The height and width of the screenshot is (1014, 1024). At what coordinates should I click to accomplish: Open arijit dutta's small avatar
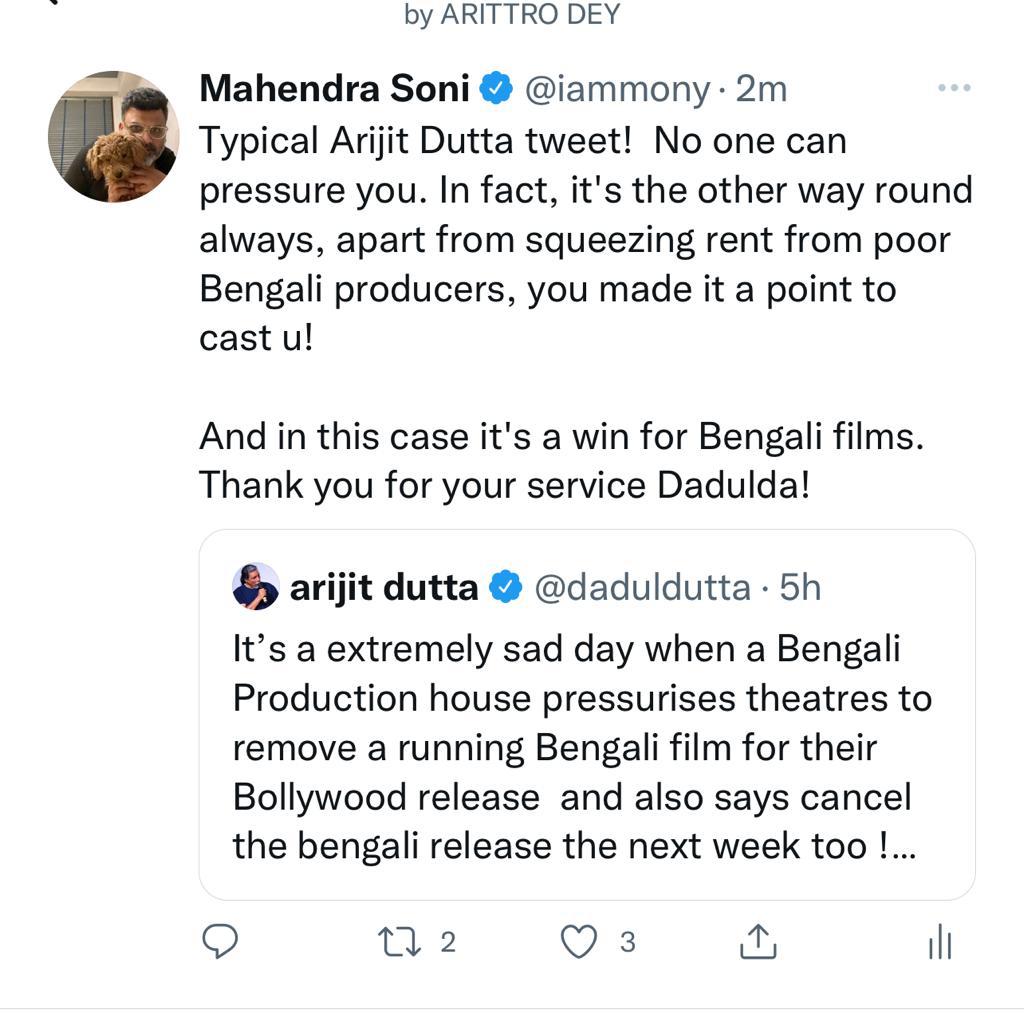point(256,586)
